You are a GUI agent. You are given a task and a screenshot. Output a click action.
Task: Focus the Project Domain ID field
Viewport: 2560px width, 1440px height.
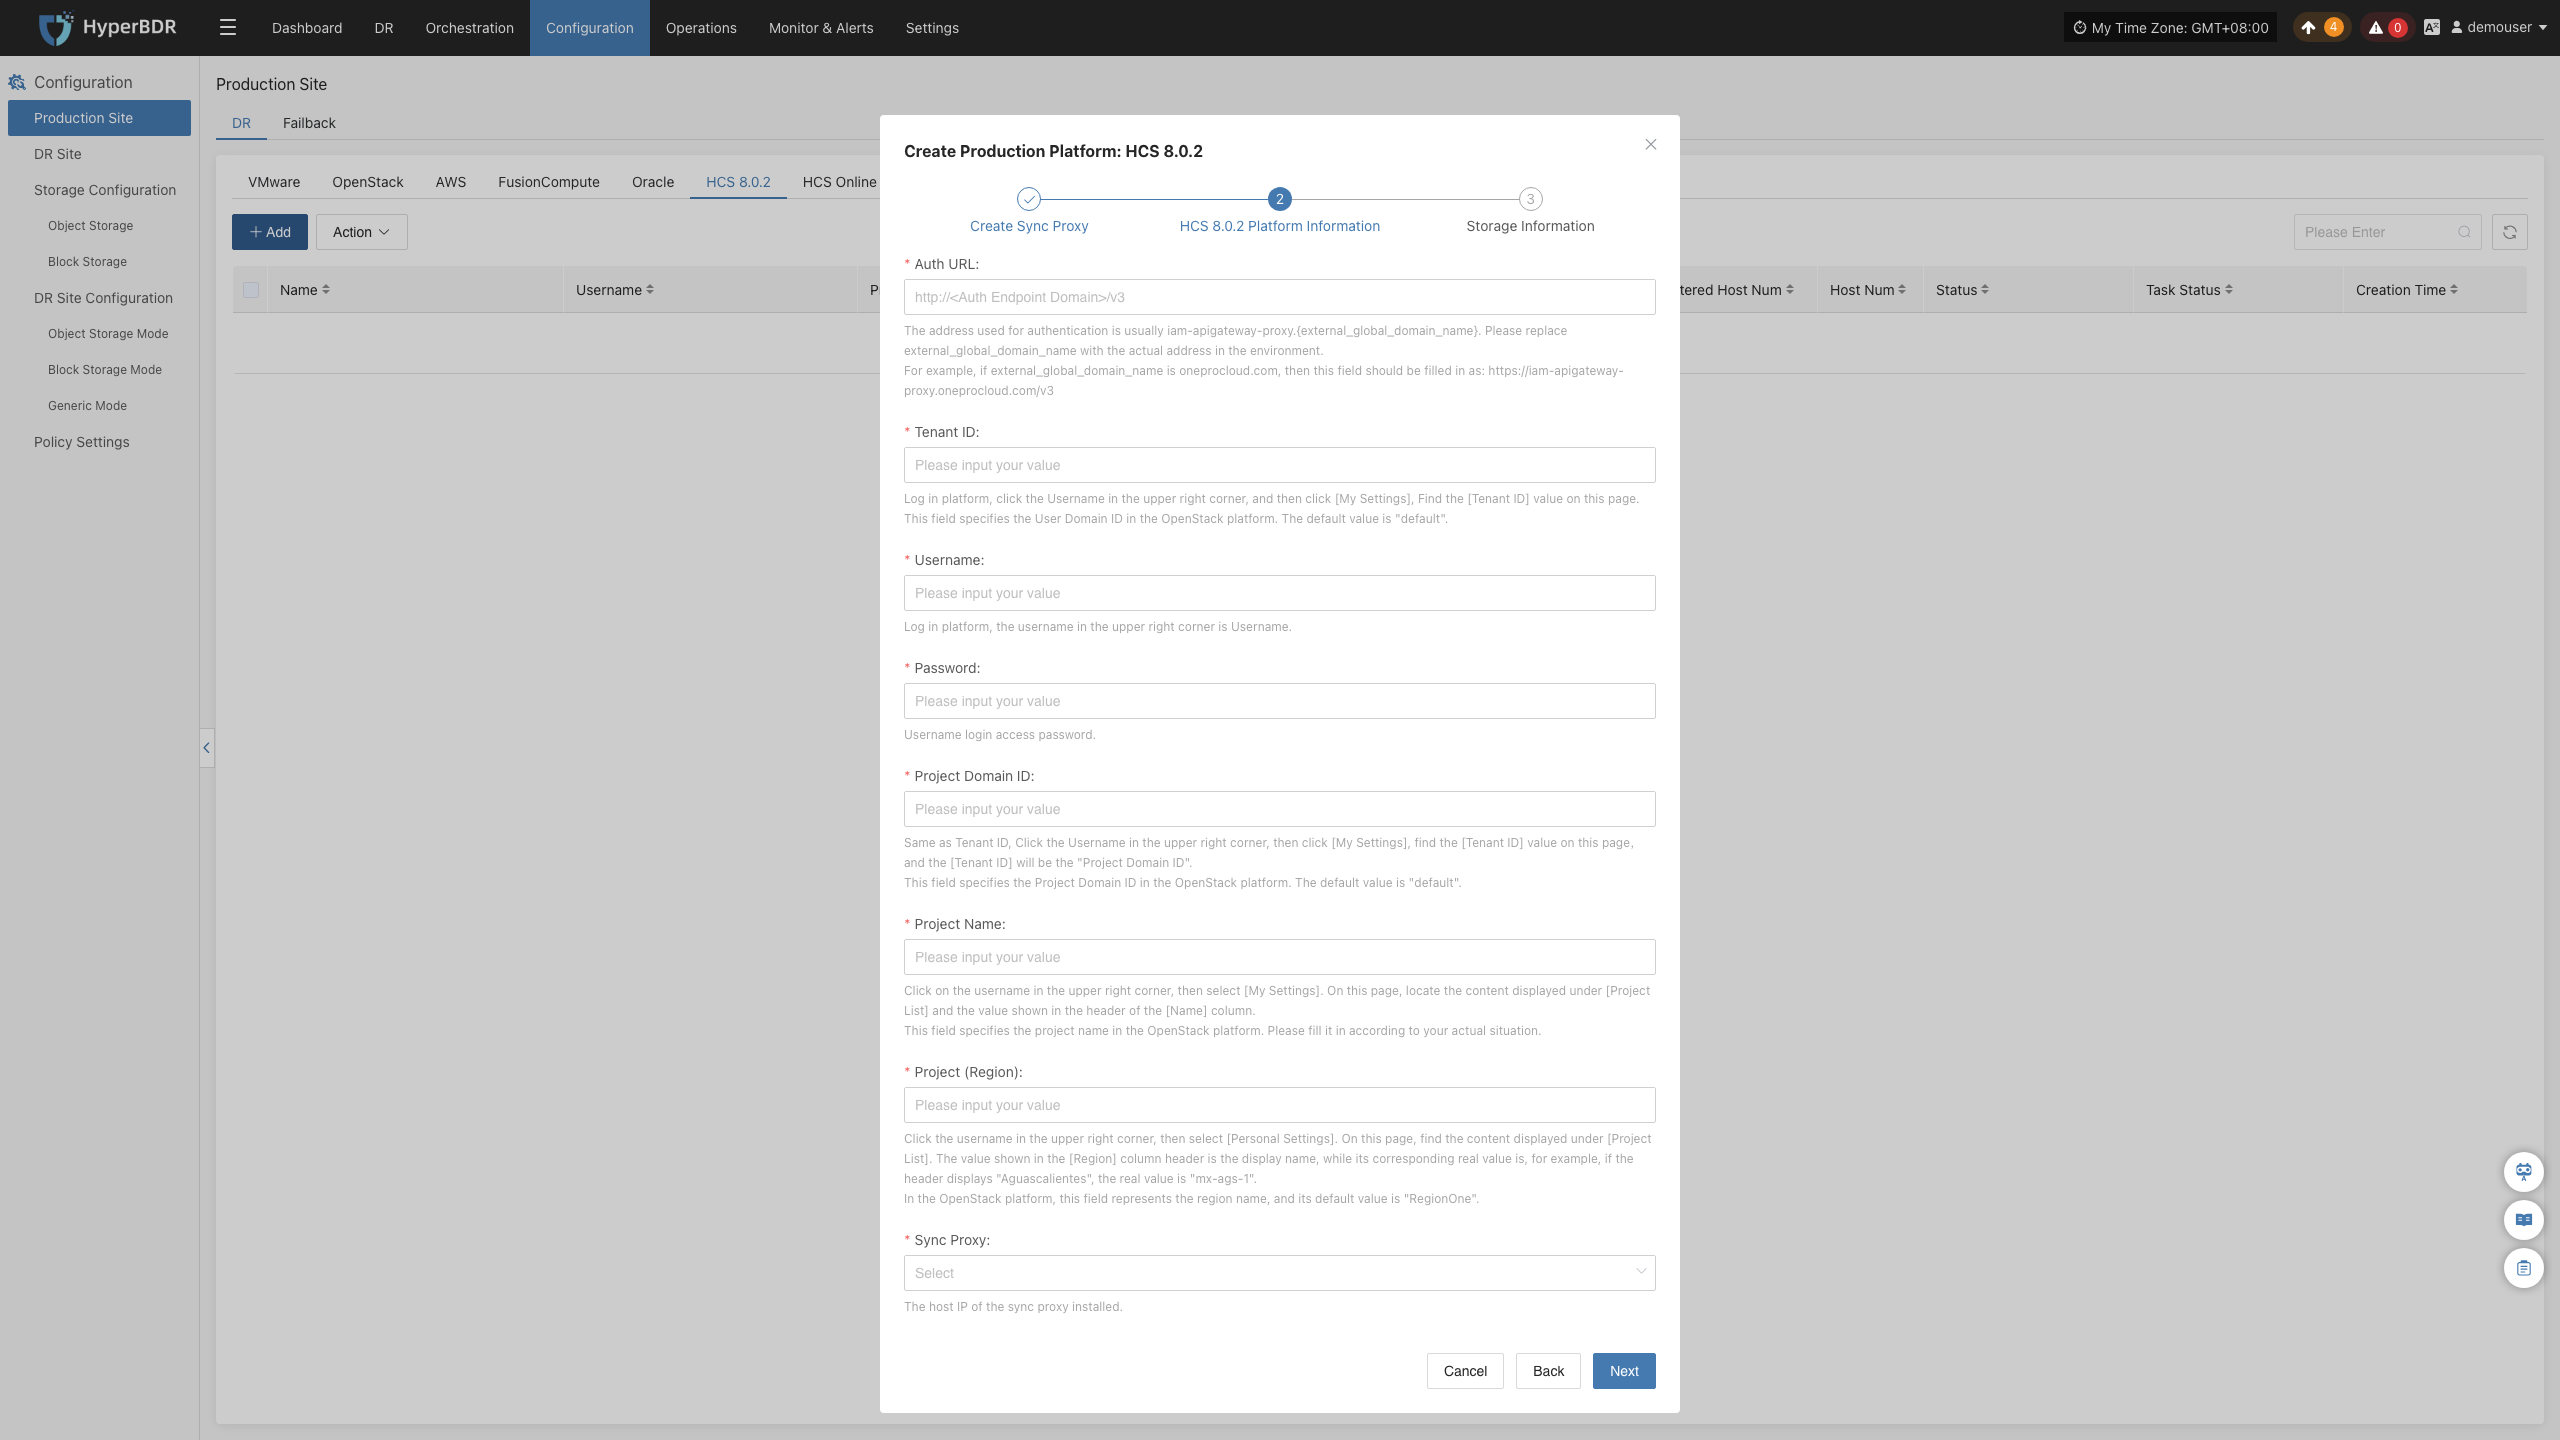coord(1280,809)
